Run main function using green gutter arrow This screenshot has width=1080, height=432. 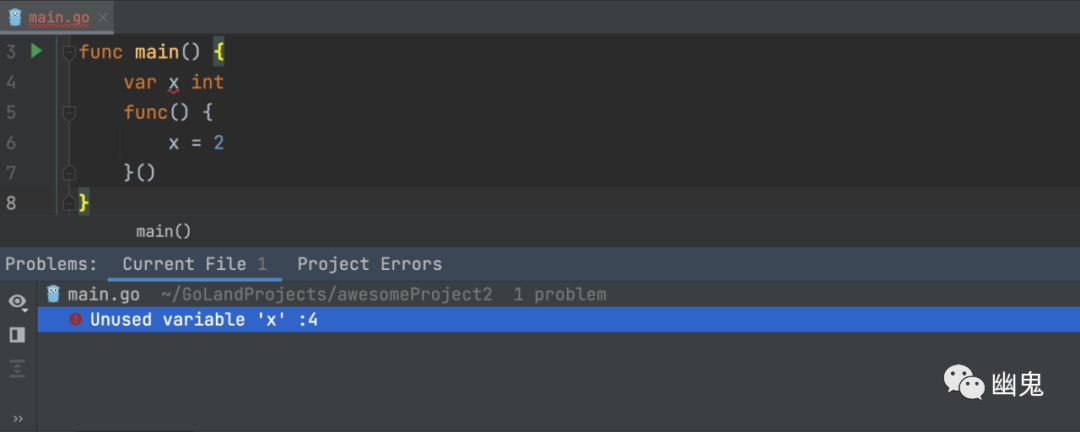tap(37, 51)
